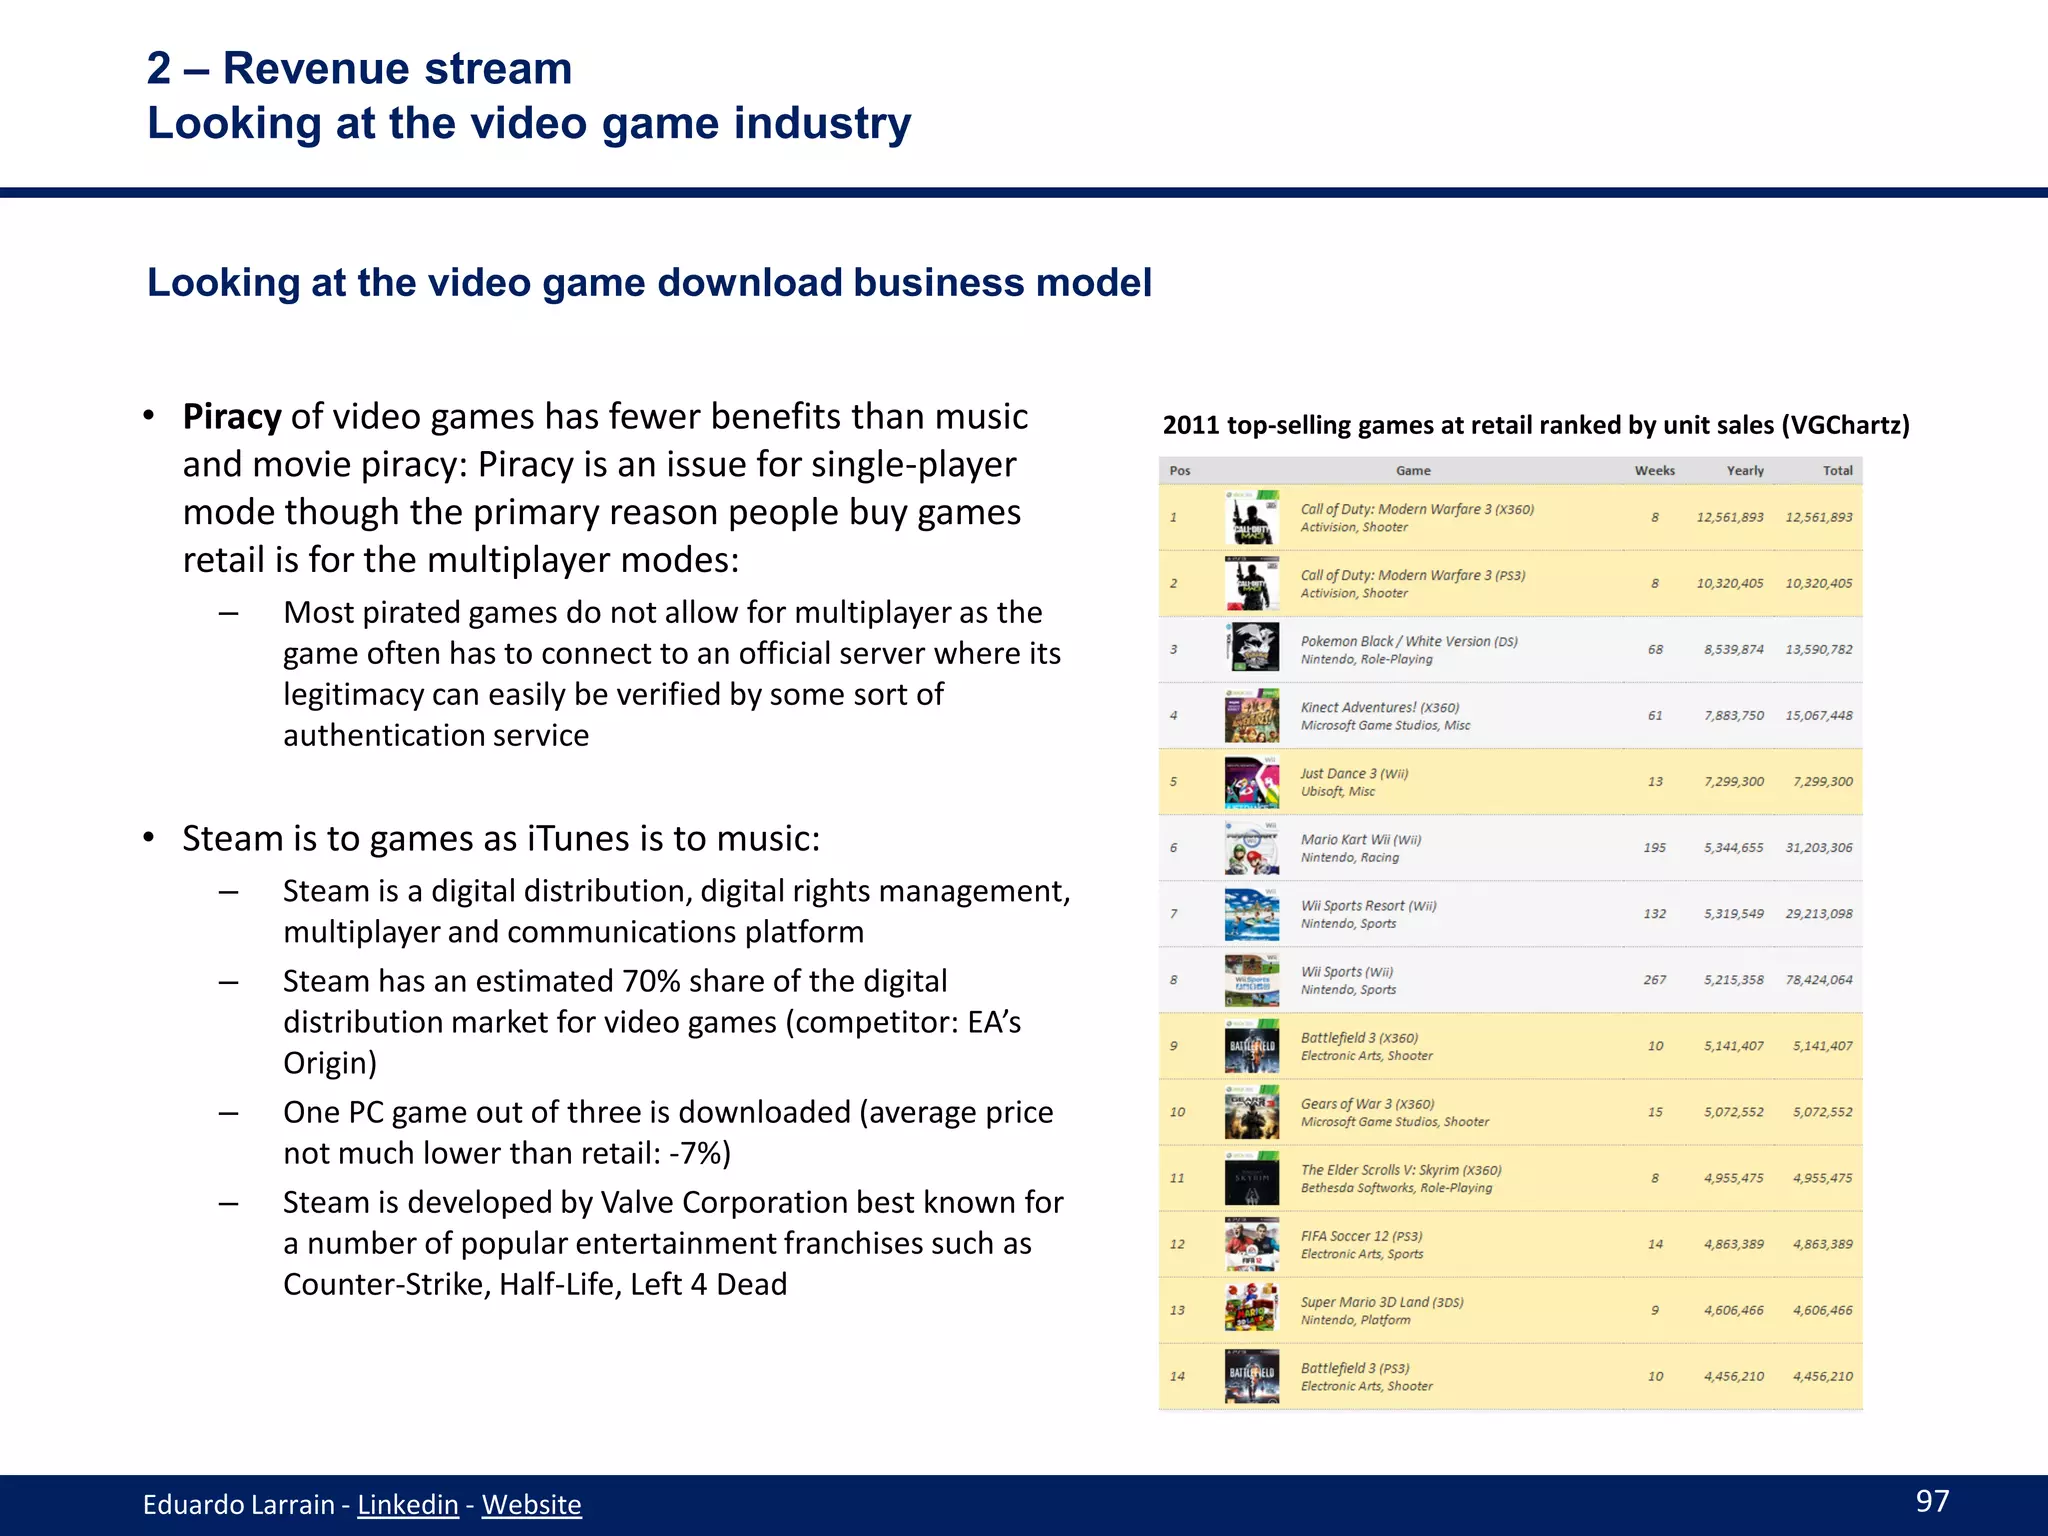The height and width of the screenshot is (1536, 2048).
Task: Click Call of Duty MW3 PS3 cover thumbnail
Action: click(1252, 583)
